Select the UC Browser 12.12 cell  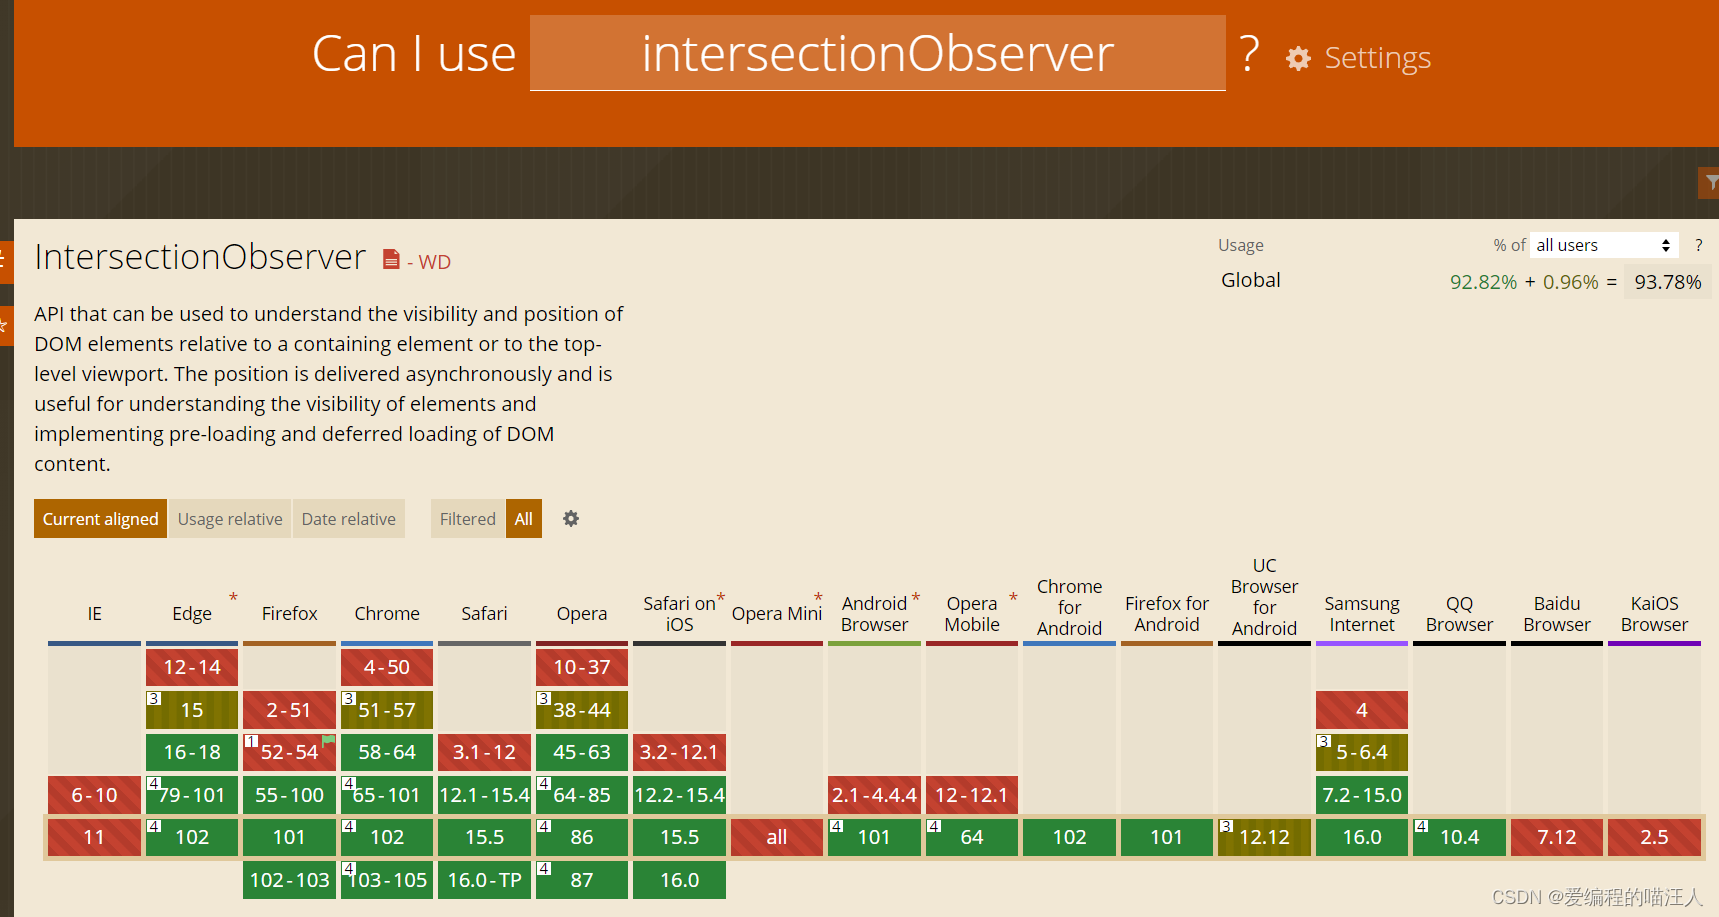[1264, 837]
